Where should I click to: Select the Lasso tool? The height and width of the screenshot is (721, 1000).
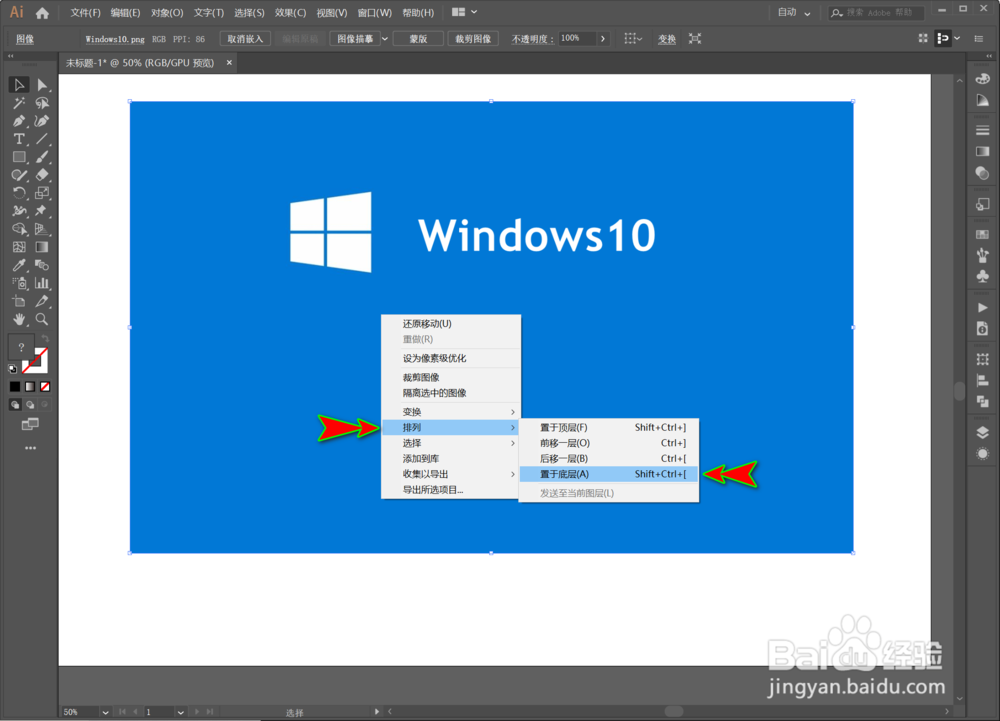[42, 103]
